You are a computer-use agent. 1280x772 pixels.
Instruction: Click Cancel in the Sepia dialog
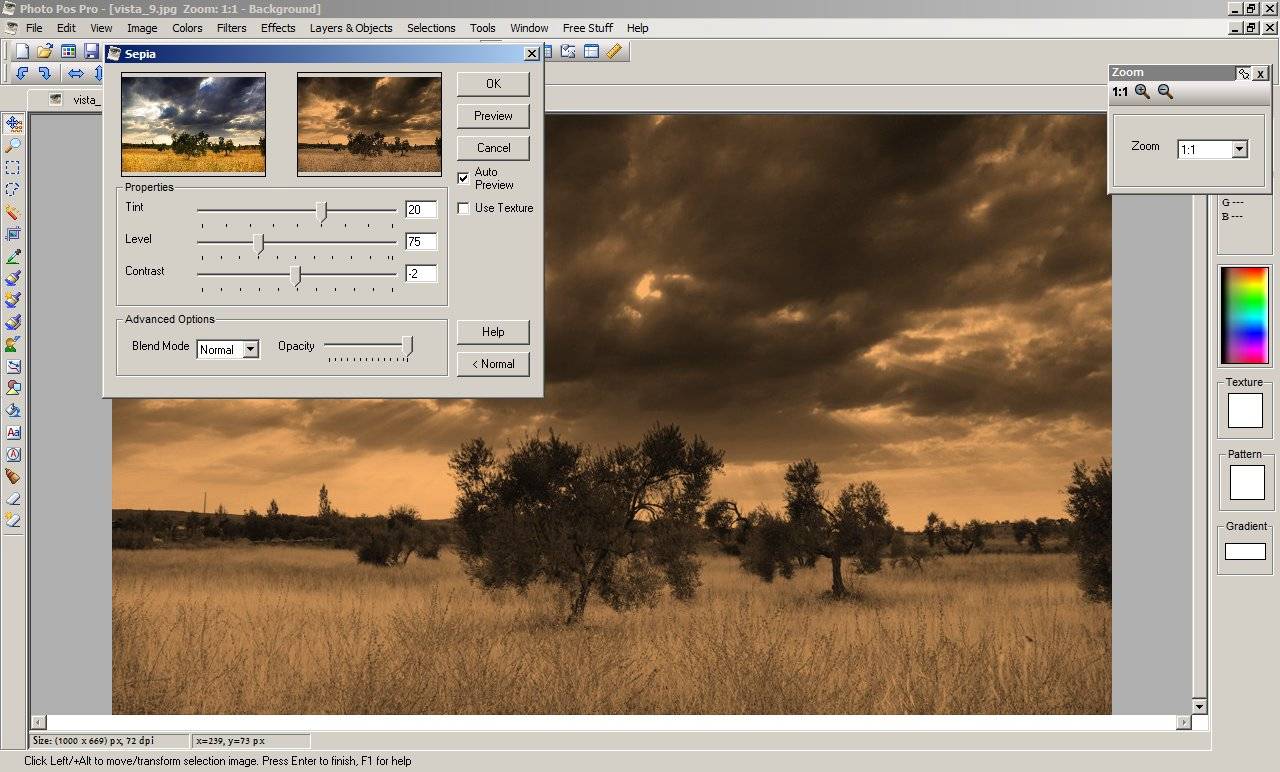493,147
